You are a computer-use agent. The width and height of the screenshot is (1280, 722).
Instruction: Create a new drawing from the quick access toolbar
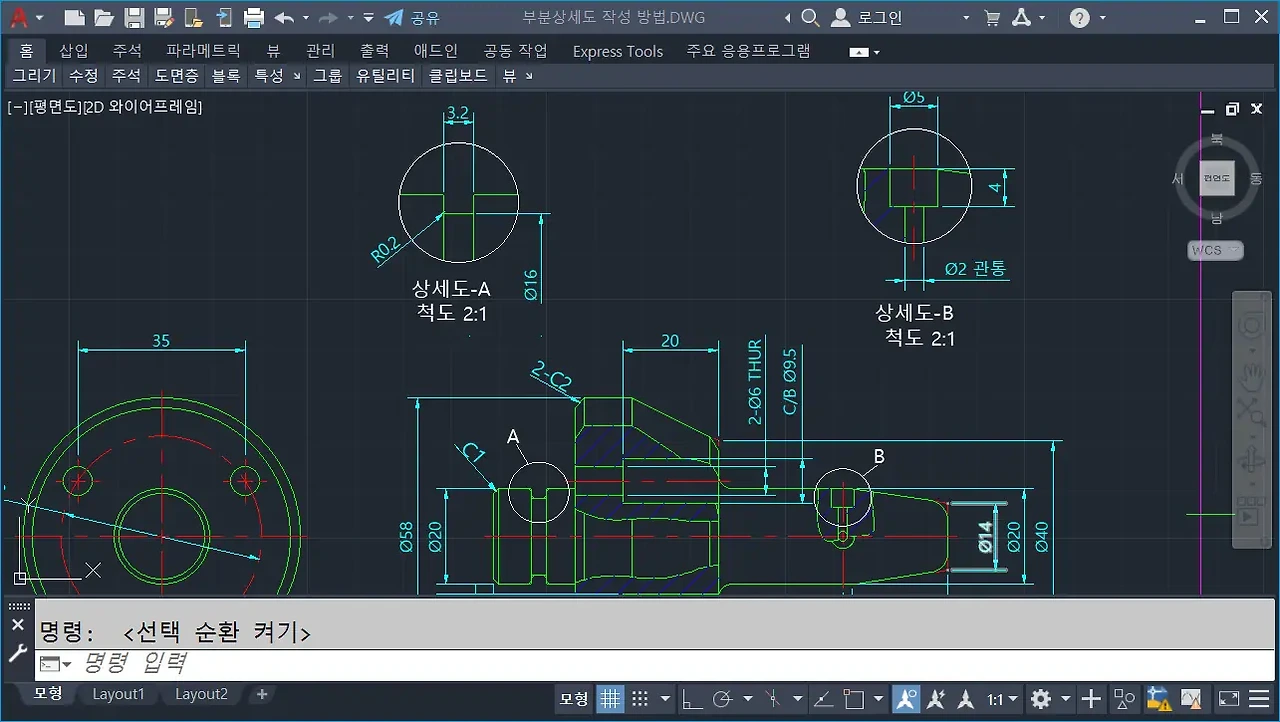tap(73, 17)
